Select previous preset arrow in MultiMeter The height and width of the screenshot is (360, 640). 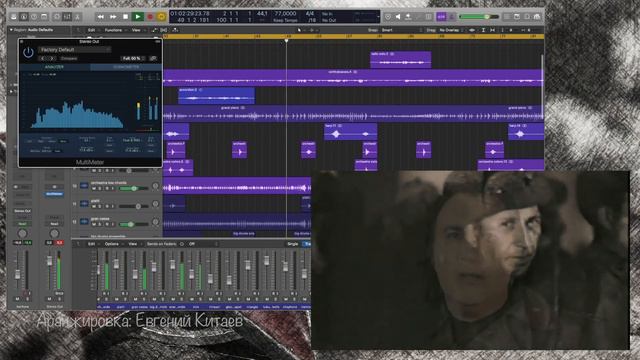pos(43,58)
